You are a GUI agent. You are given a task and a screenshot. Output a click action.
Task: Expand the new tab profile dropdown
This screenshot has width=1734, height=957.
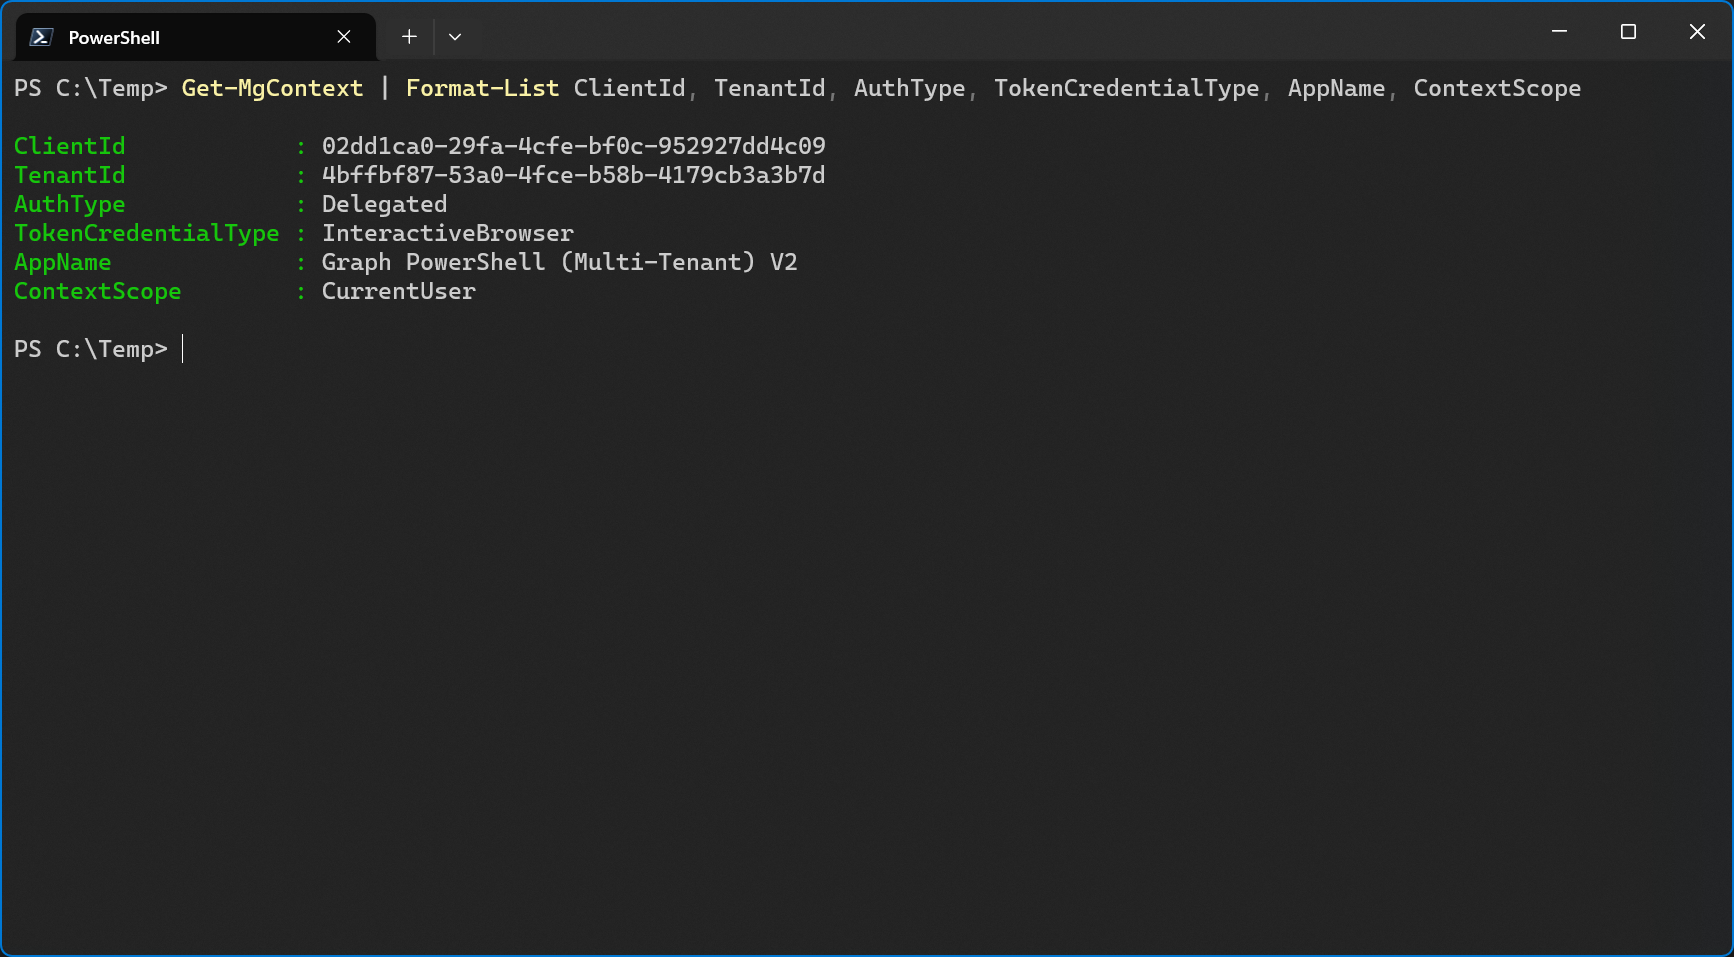pyautogui.click(x=455, y=37)
